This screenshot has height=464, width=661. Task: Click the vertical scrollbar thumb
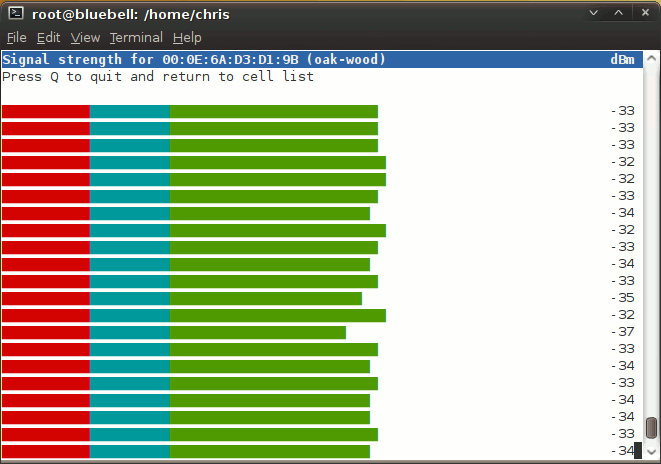[x=651, y=427]
